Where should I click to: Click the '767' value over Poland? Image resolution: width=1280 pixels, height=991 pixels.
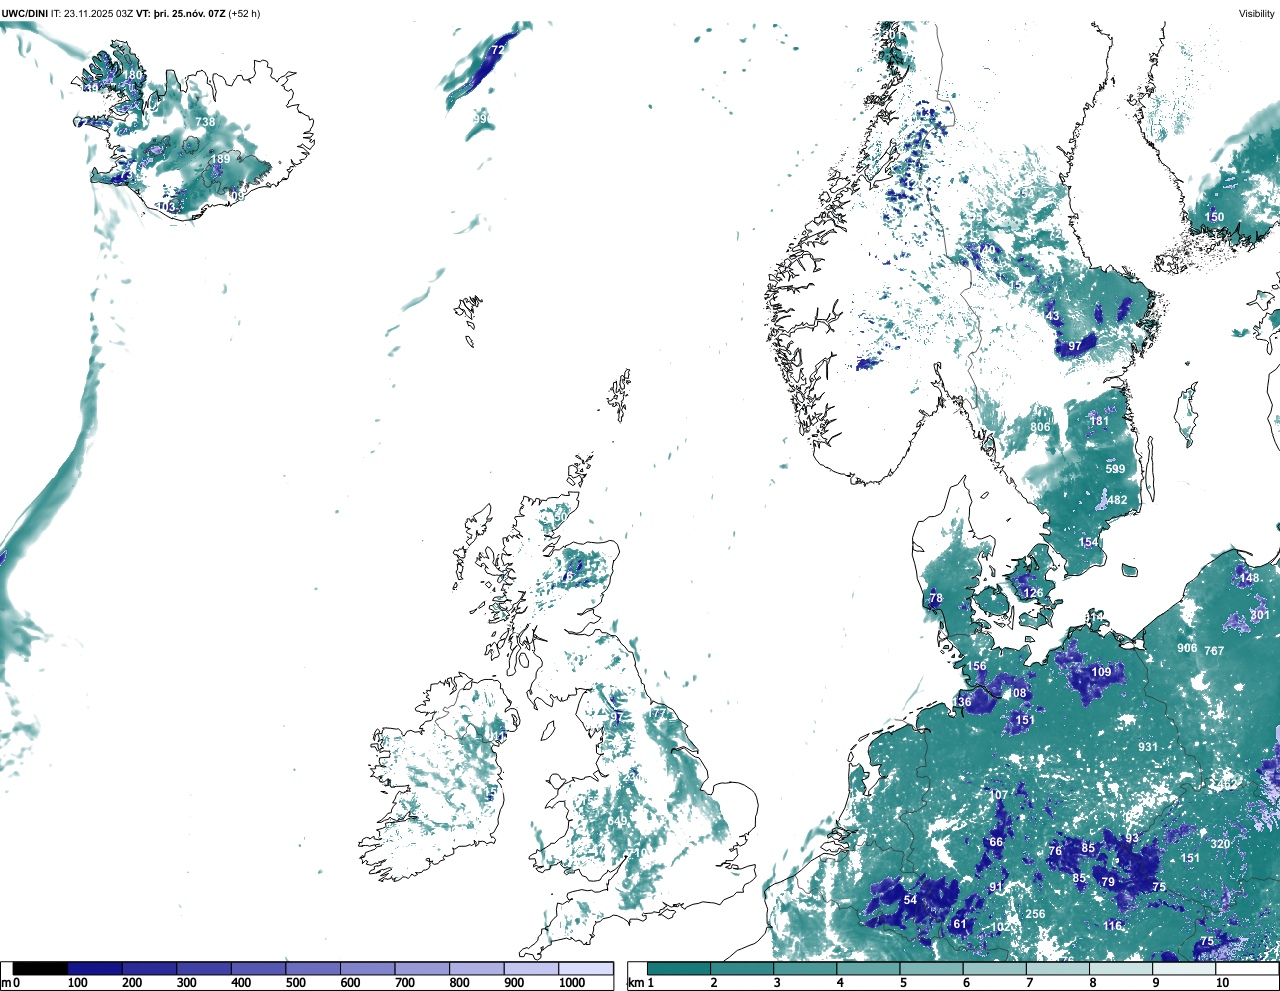coord(1214,651)
